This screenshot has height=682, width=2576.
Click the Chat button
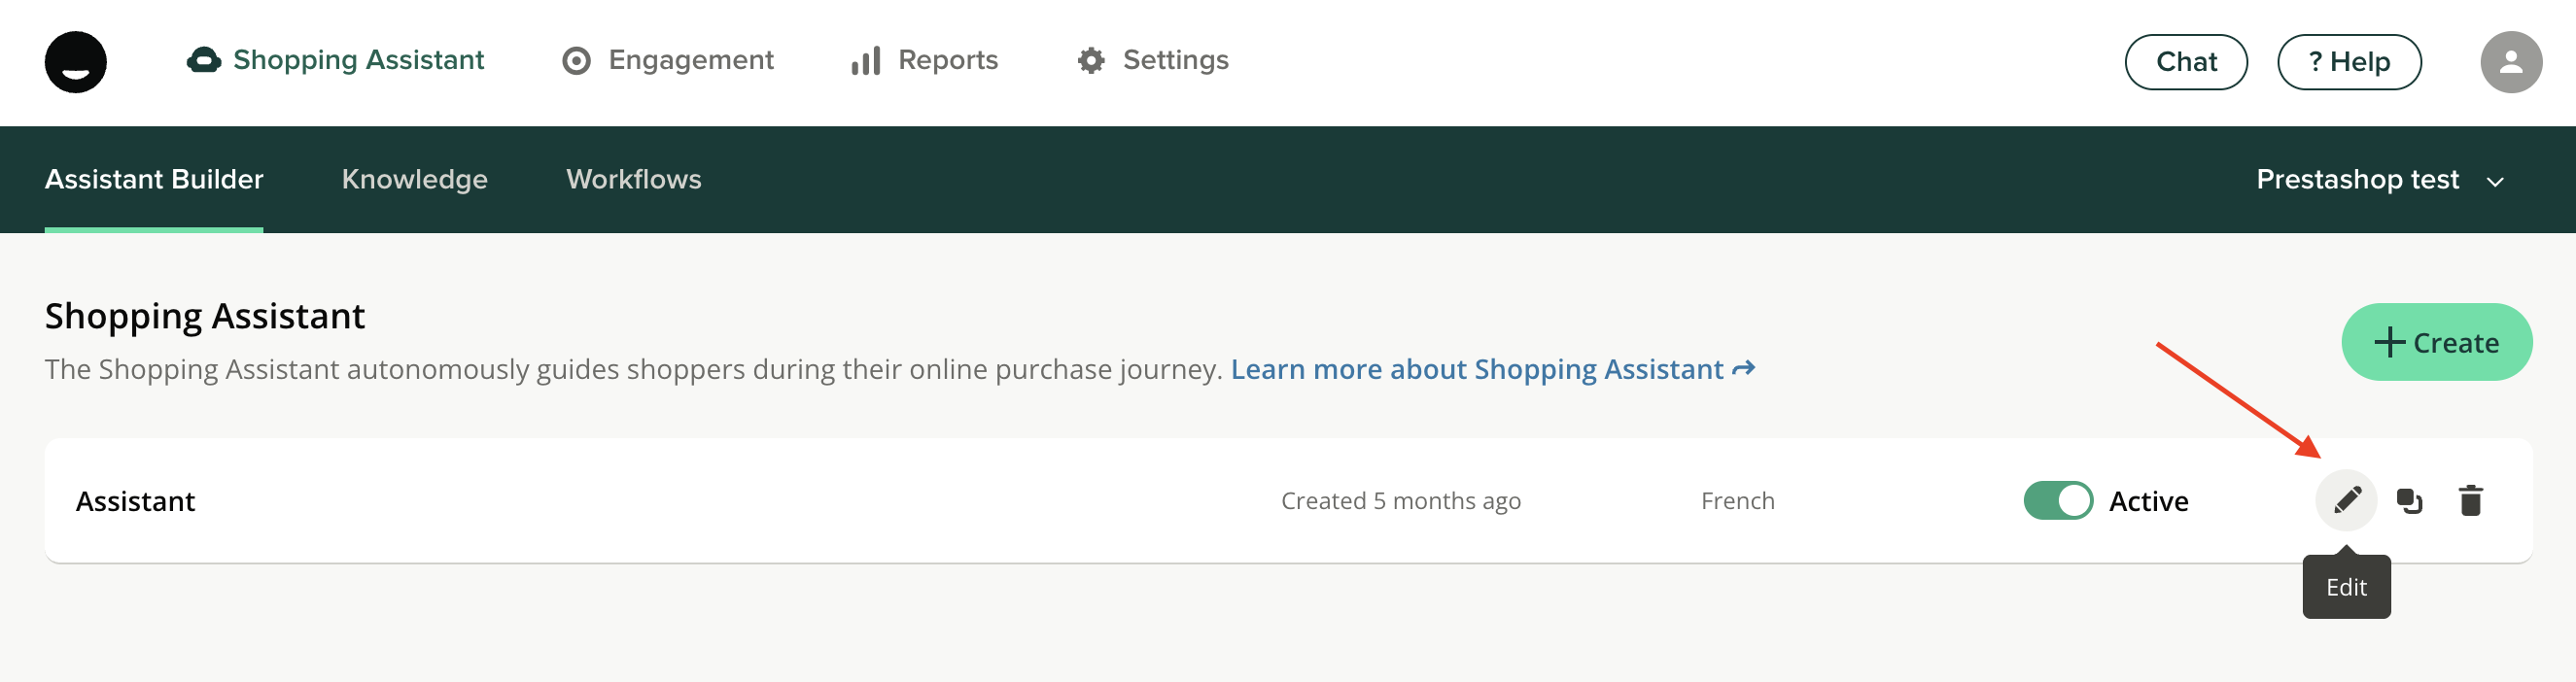tap(2185, 62)
